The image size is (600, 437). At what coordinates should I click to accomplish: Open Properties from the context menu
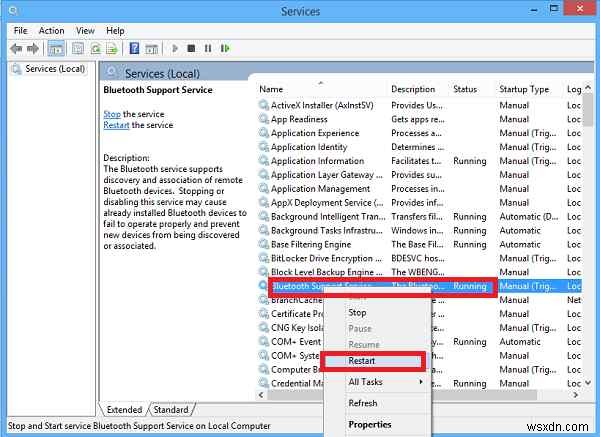tap(370, 424)
